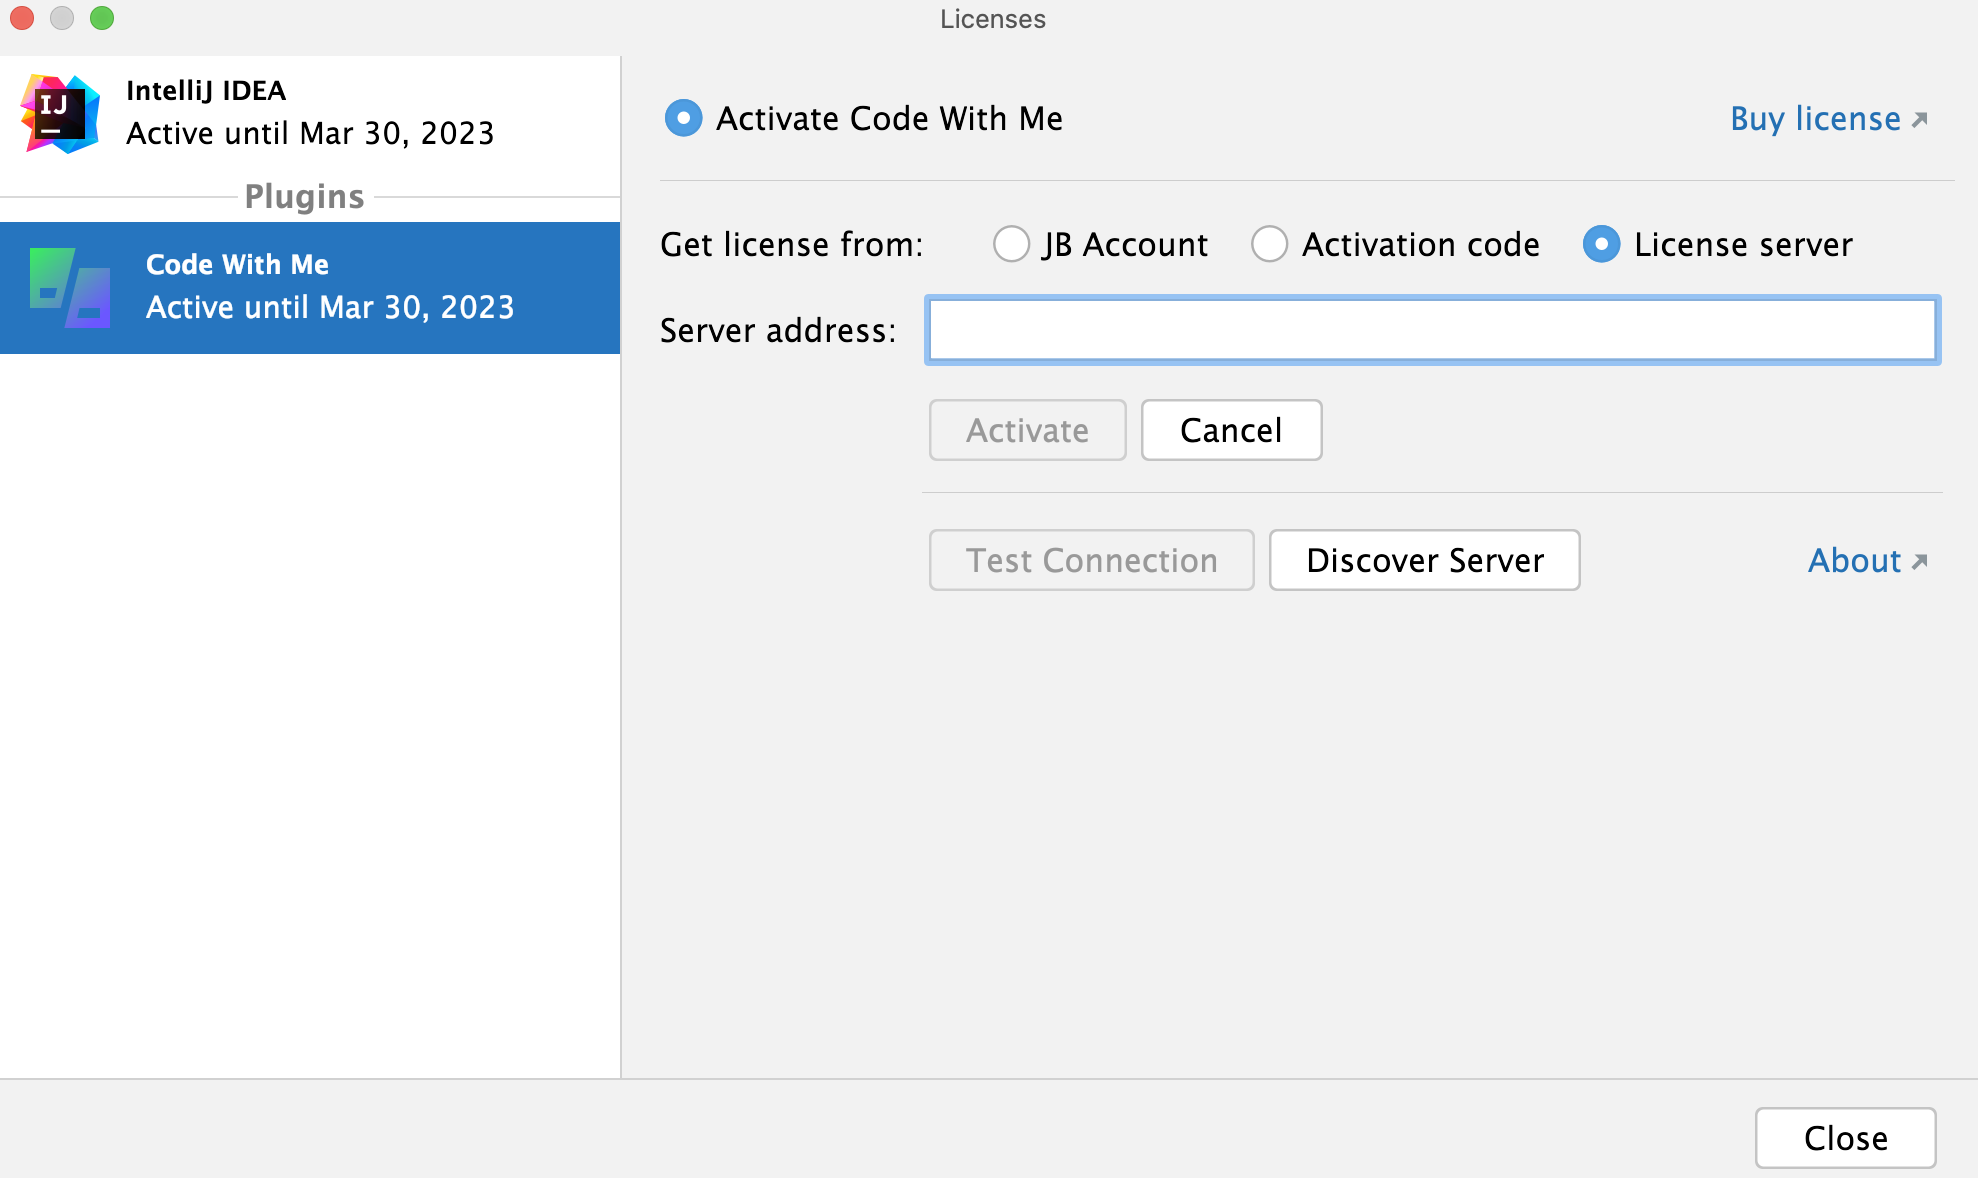Image resolution: width=1978 pixels, height=1178 pixels.
Task: Select the License server radio button
Action: coord(1598,245)
